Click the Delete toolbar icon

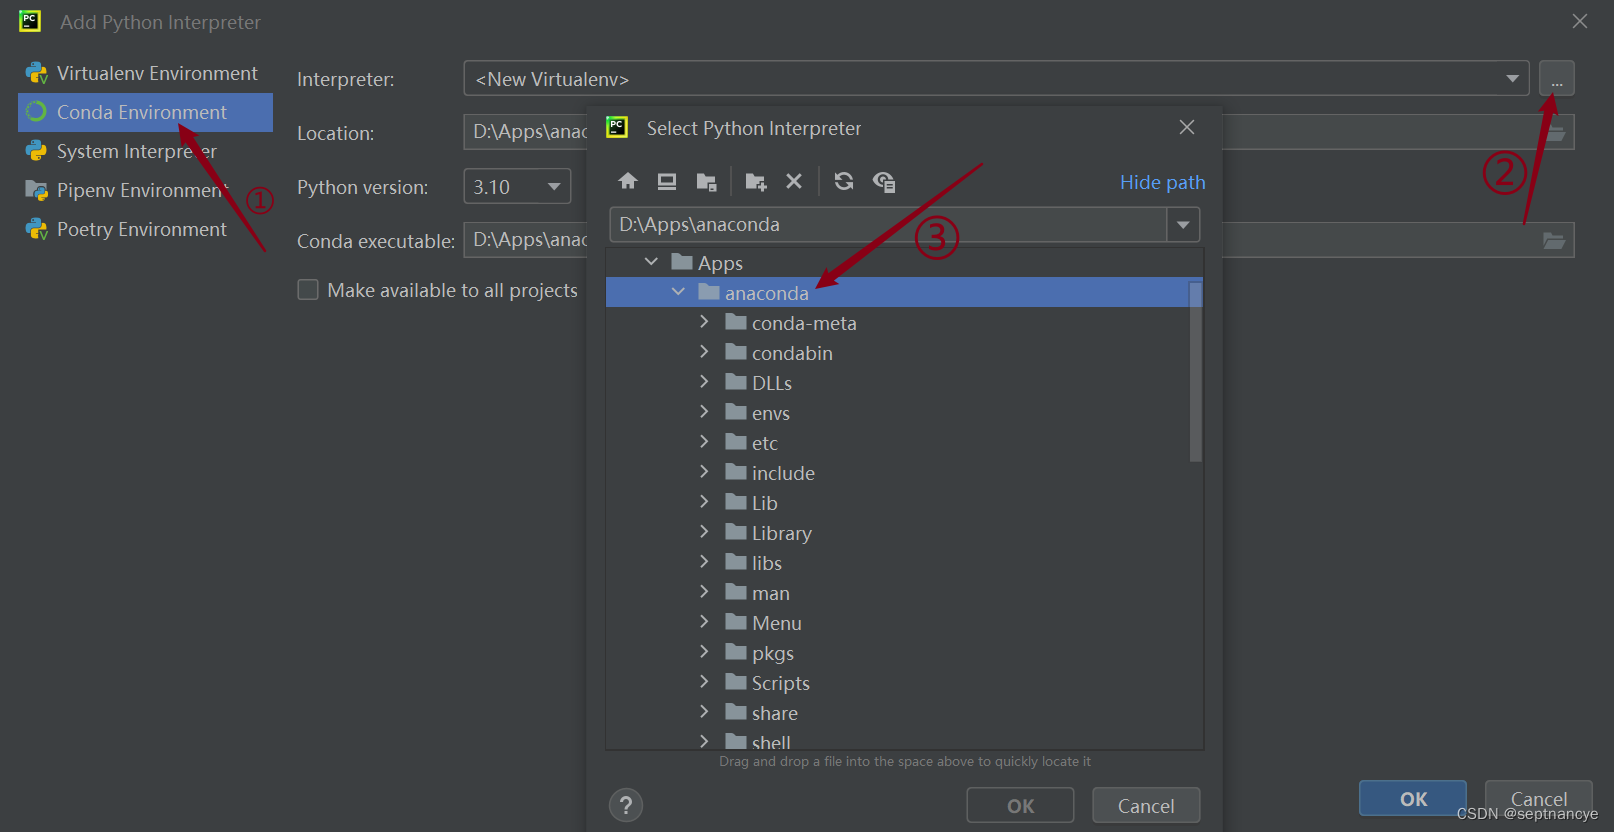click(x=794, y=181)
